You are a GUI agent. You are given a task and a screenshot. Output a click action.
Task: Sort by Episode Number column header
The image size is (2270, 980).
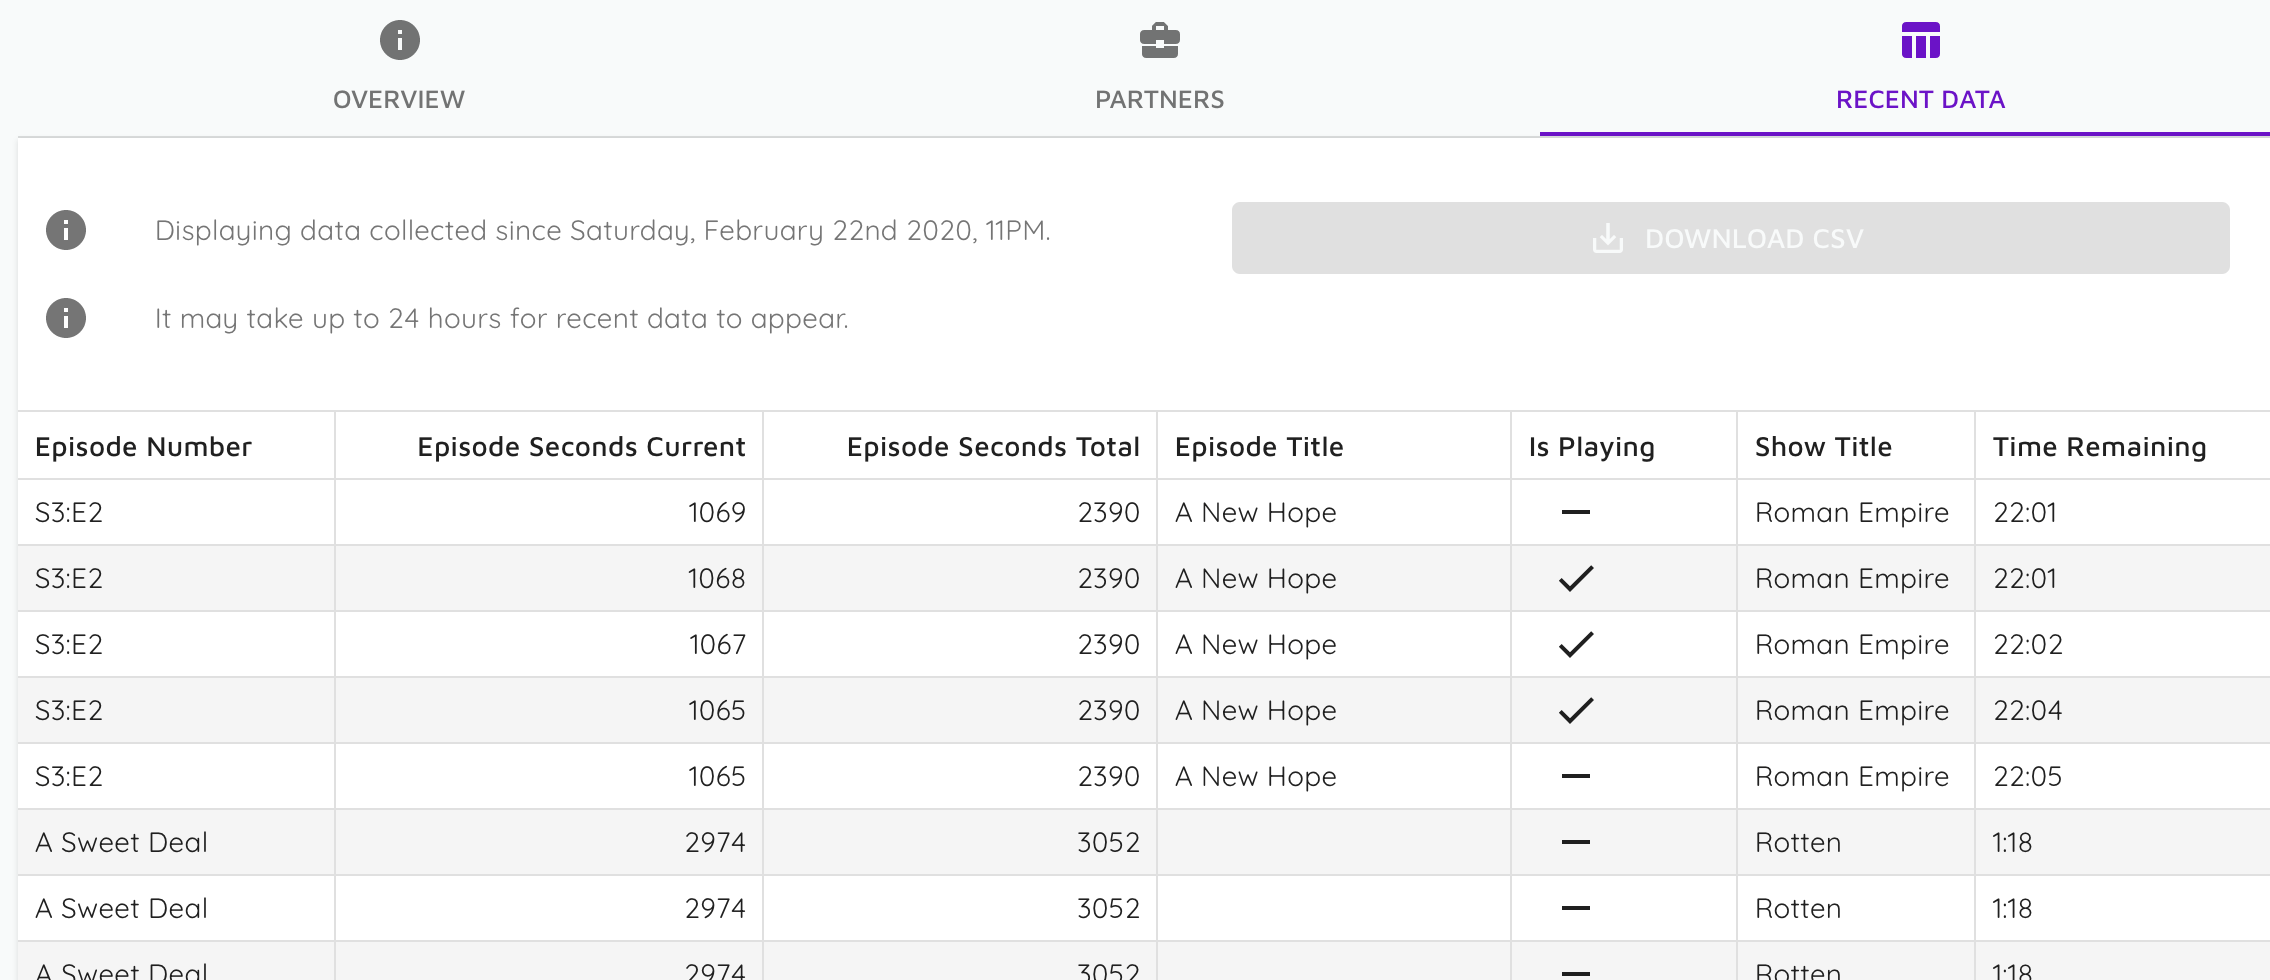(x=143, y=446)
